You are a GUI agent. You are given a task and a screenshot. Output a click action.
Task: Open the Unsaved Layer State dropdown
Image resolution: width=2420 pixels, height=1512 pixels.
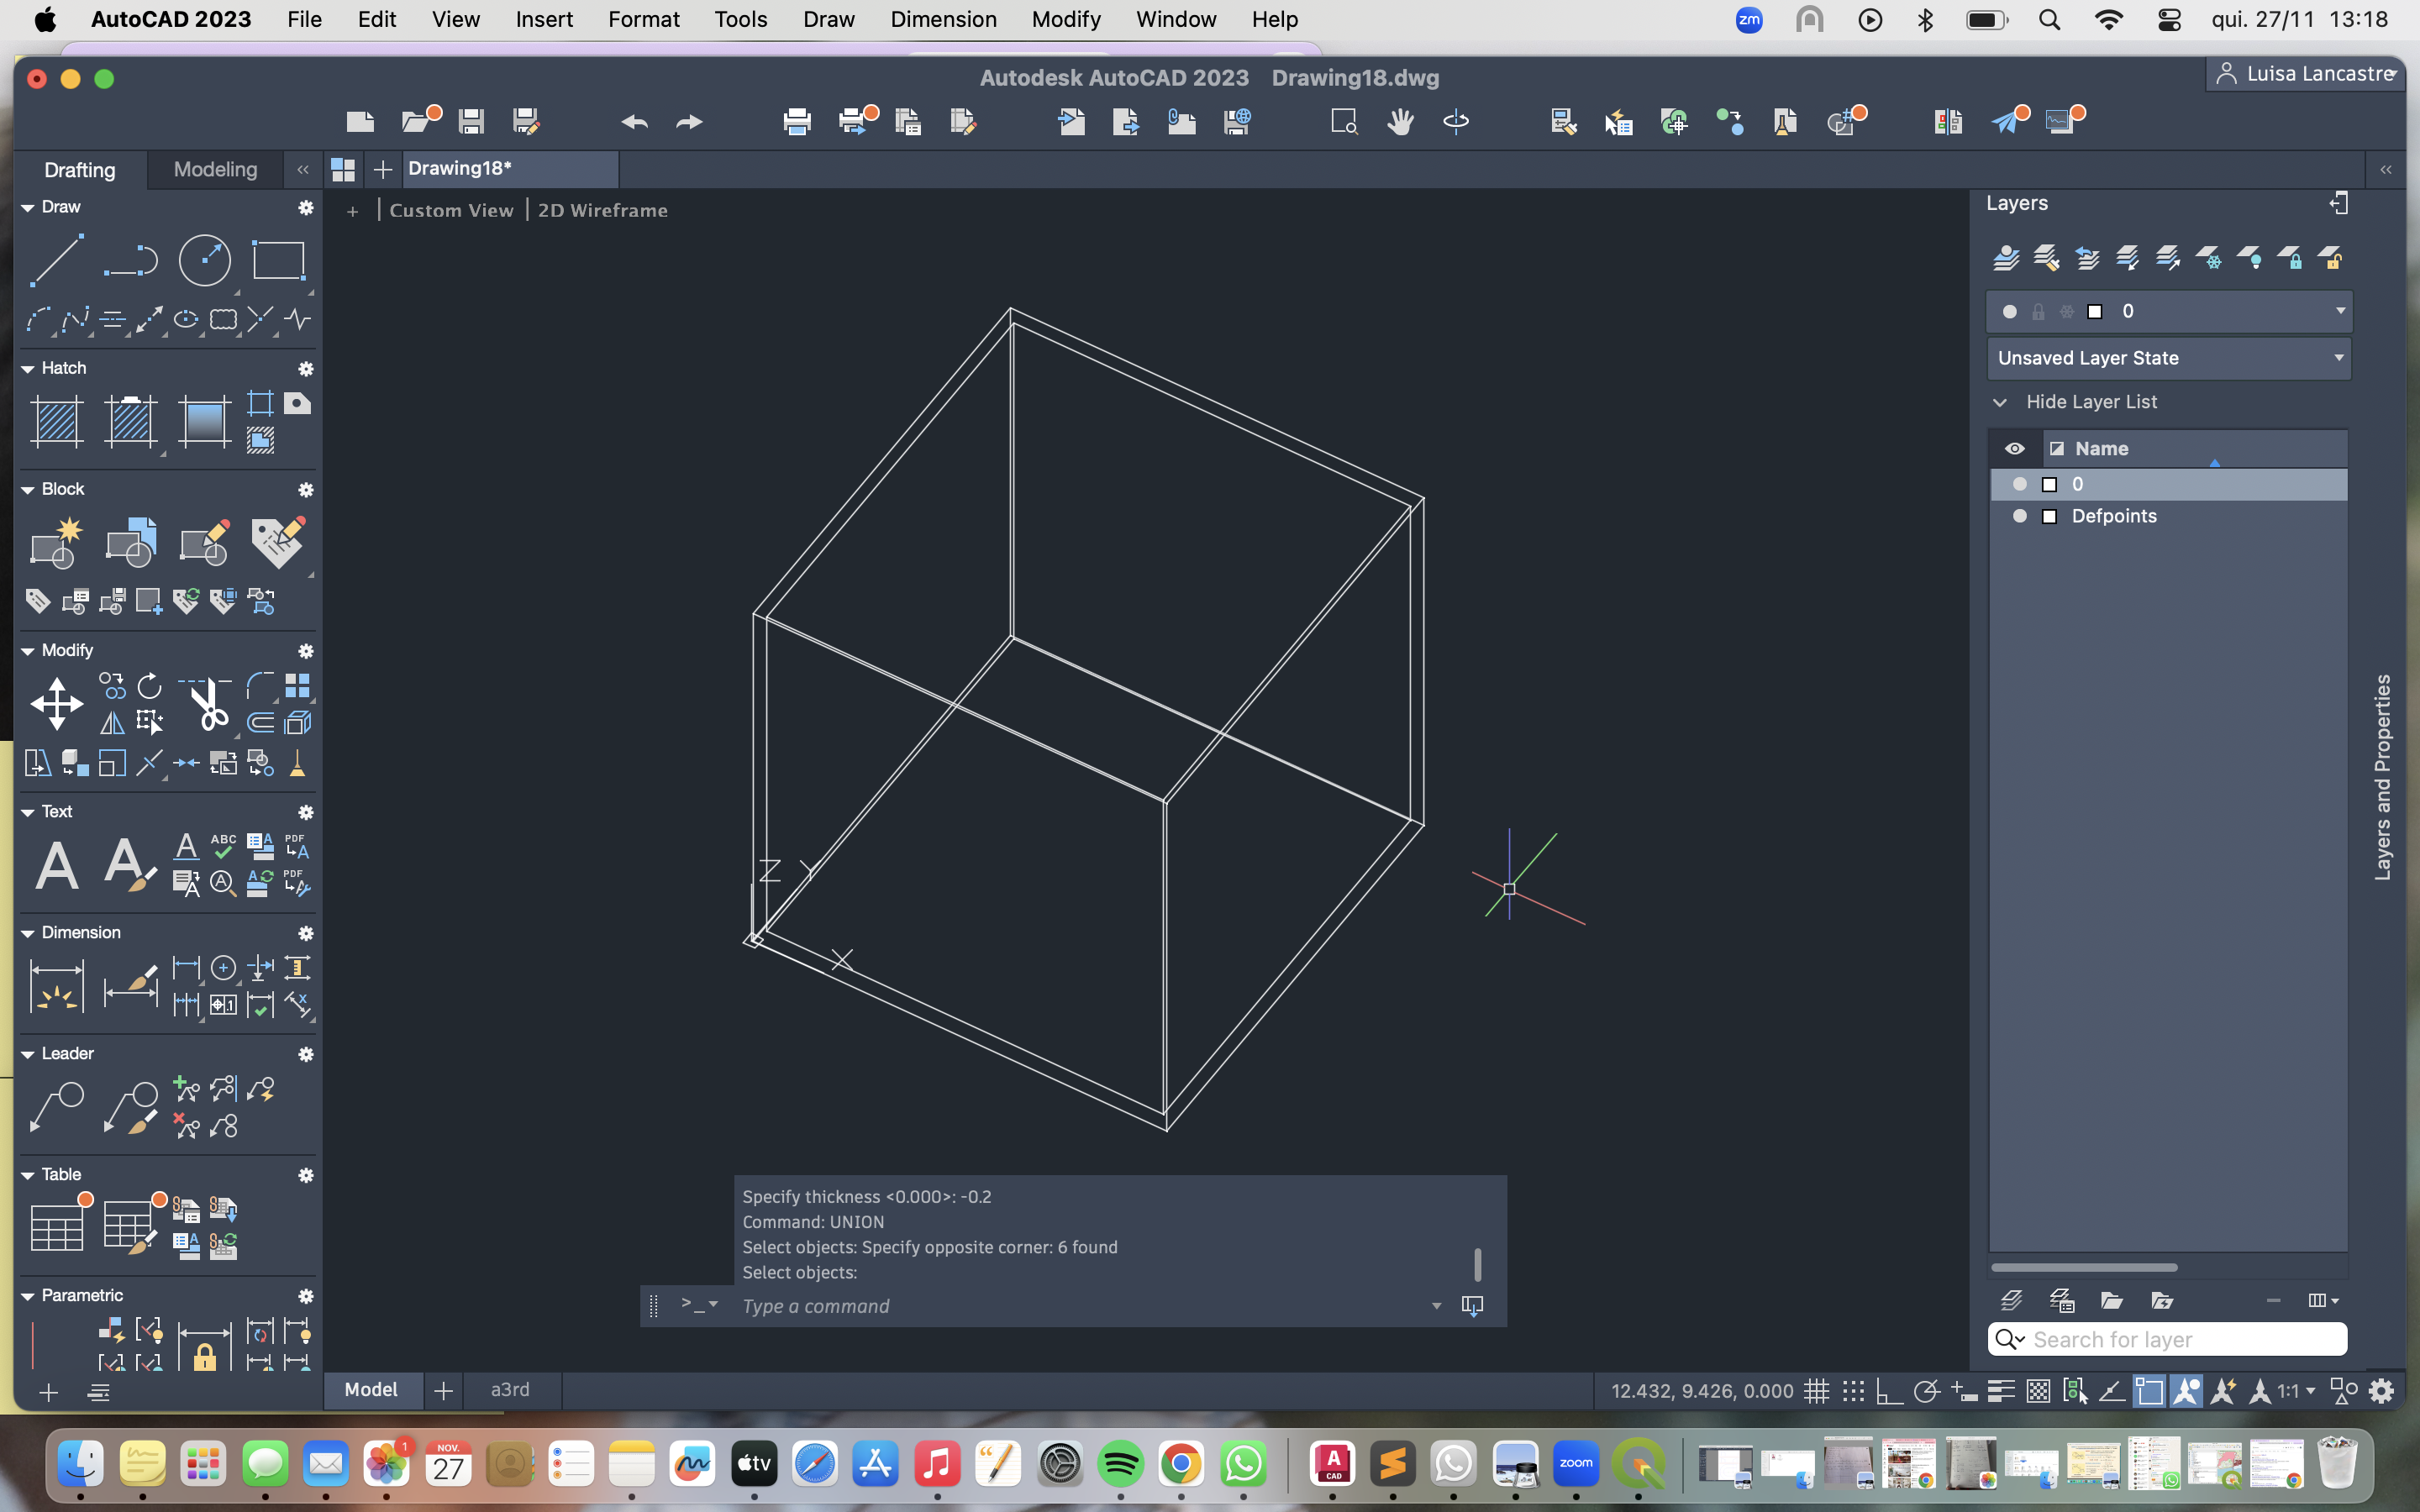pos(2167,358)
